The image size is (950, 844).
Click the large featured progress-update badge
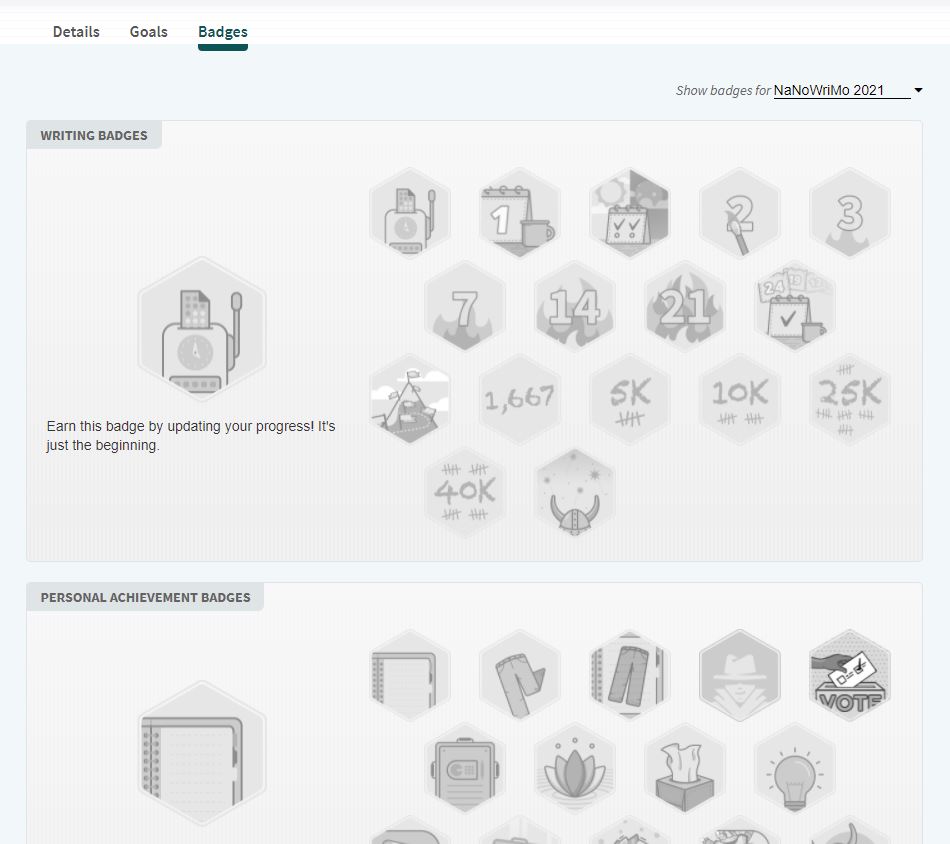point(202,331)
